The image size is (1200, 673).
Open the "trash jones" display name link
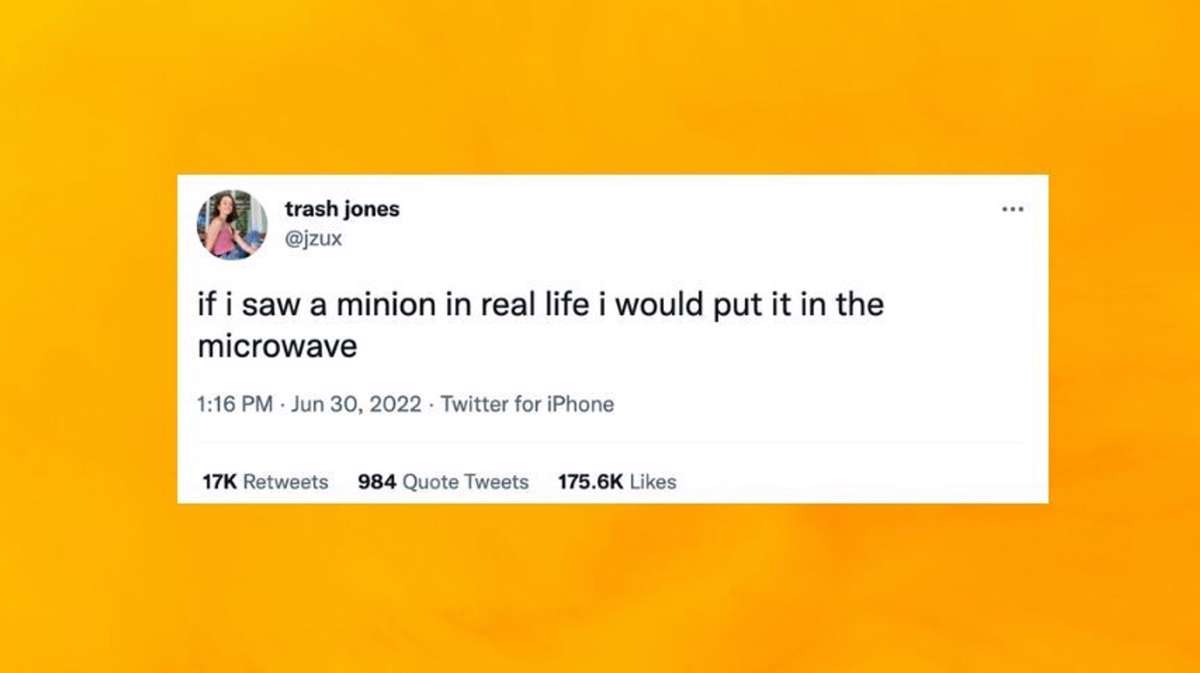tap(342, 209)
